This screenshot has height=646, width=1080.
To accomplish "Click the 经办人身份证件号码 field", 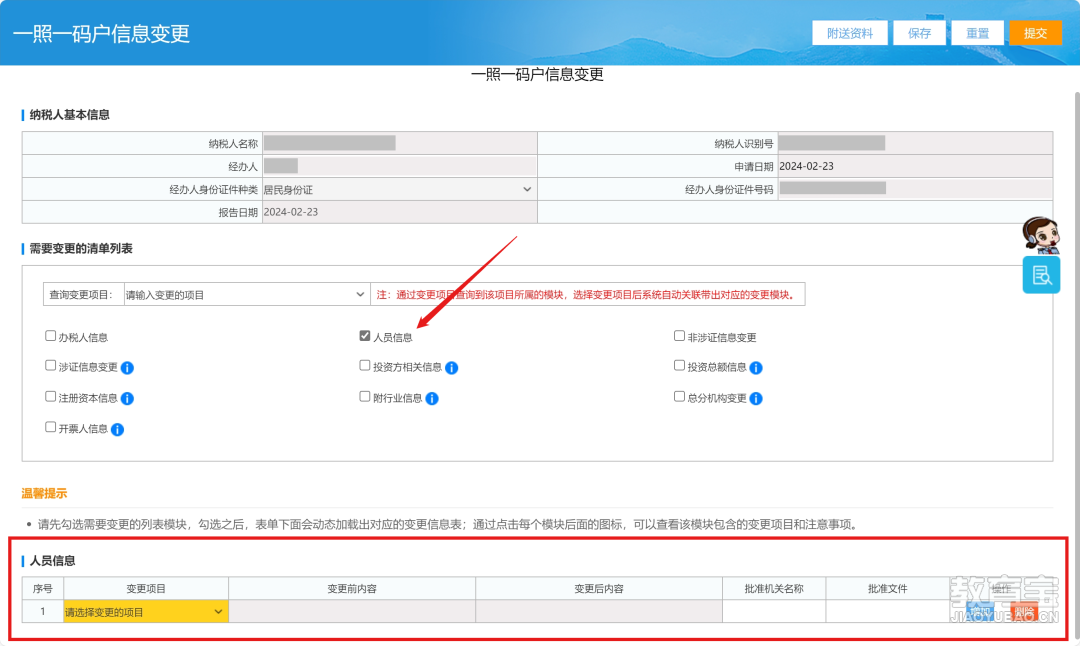I will 915,189.
